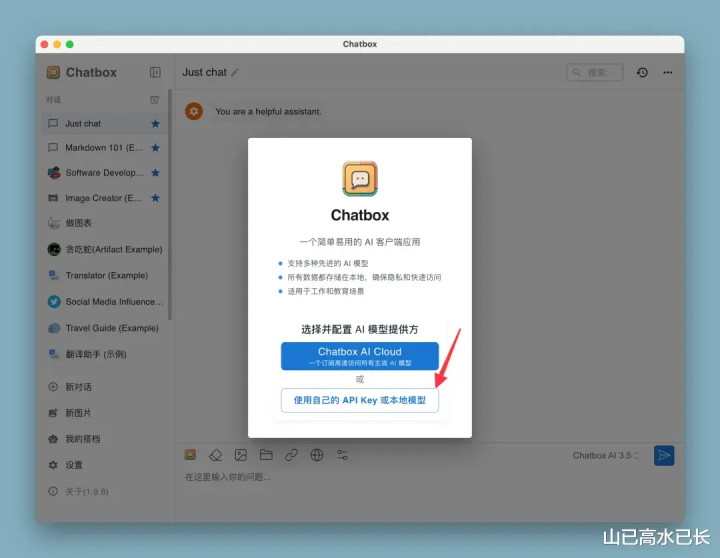Create new image via 新图片
720x558 pixels.
coord(104,413)
